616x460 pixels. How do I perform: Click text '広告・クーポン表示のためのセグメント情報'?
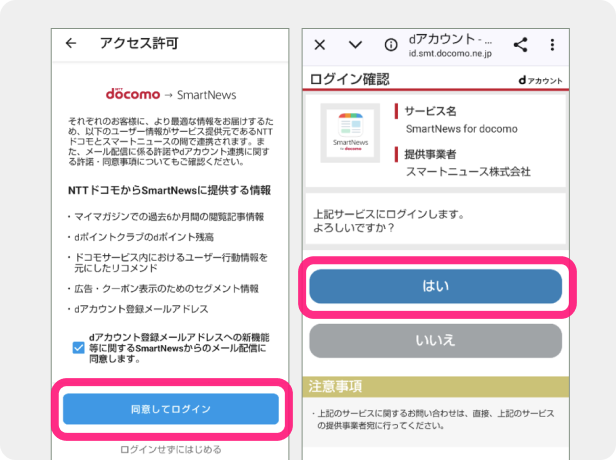(166, 289)
